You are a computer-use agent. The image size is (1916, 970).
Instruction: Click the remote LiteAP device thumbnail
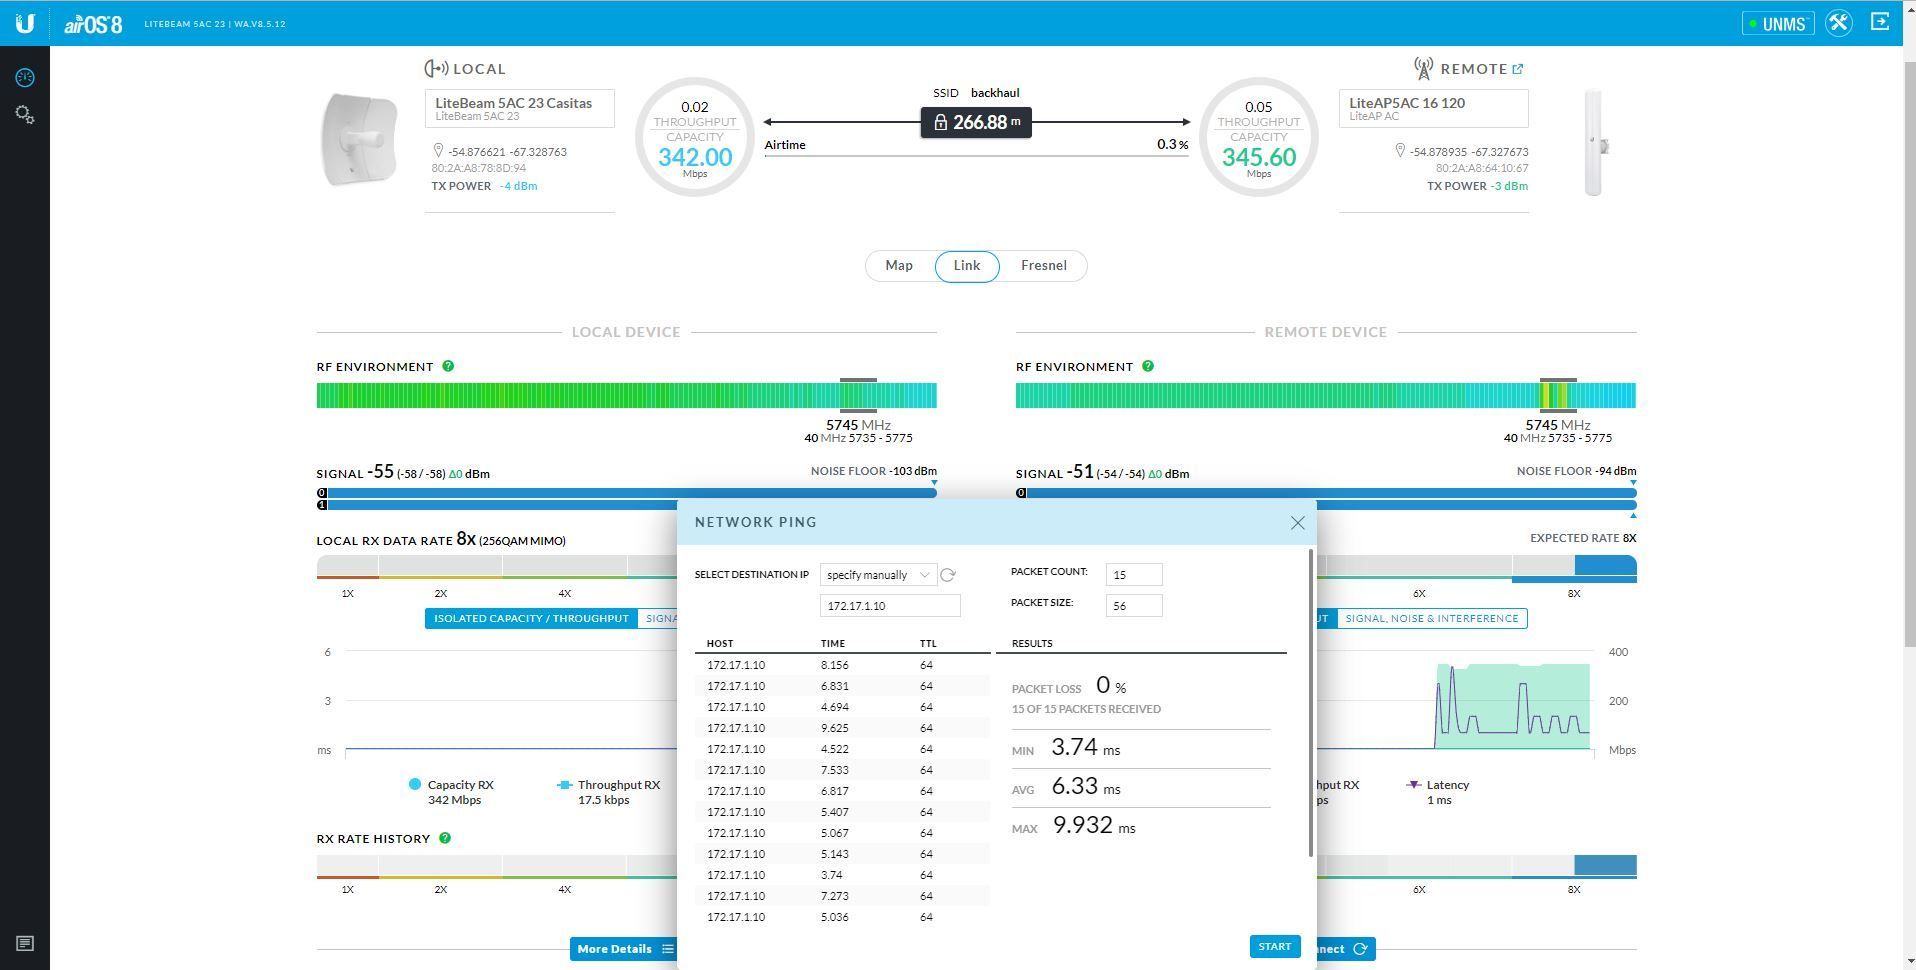(x=1594, y=143)
